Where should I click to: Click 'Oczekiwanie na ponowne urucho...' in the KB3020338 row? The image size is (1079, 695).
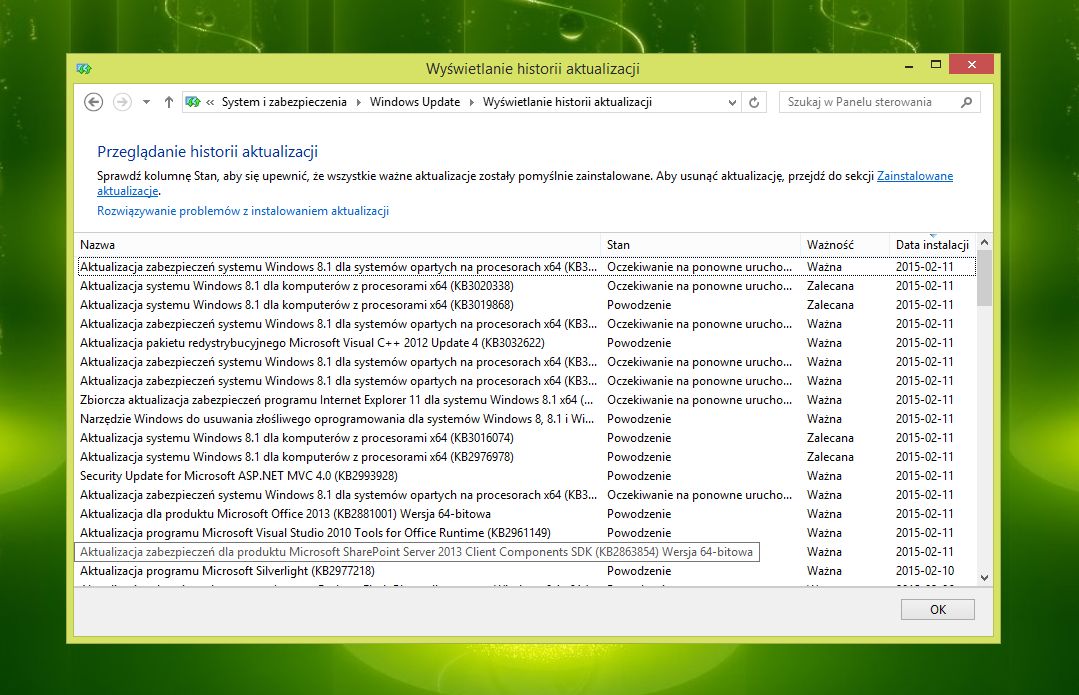click(x=699, y=286)
